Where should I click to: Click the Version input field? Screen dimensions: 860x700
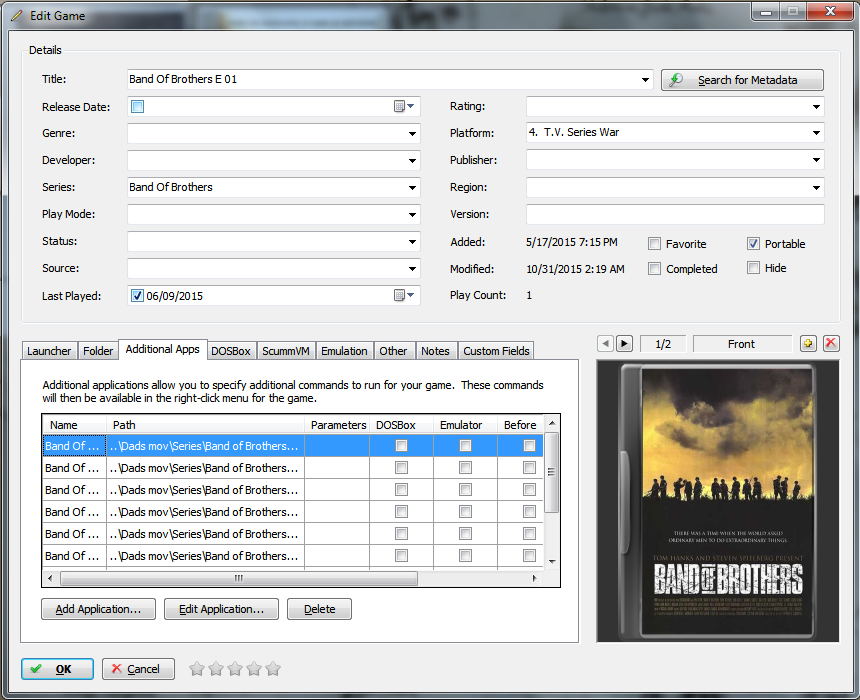tap(675, 214)
